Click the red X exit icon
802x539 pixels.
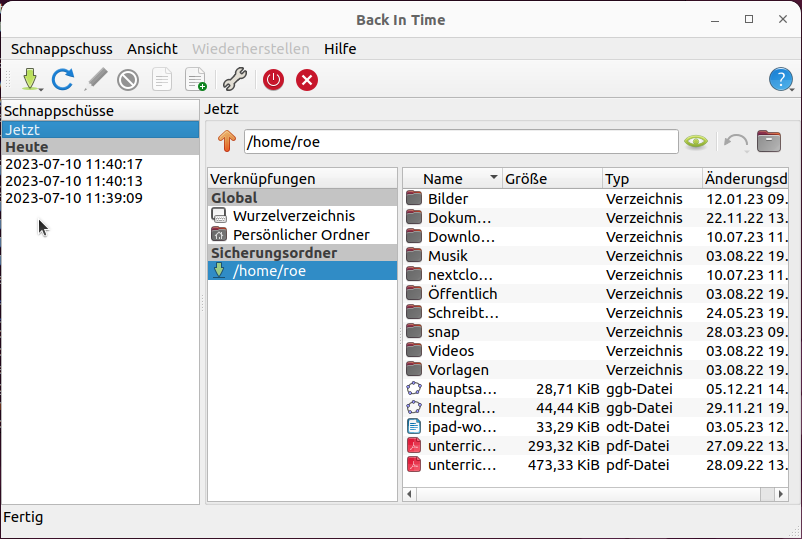[307, 79]
